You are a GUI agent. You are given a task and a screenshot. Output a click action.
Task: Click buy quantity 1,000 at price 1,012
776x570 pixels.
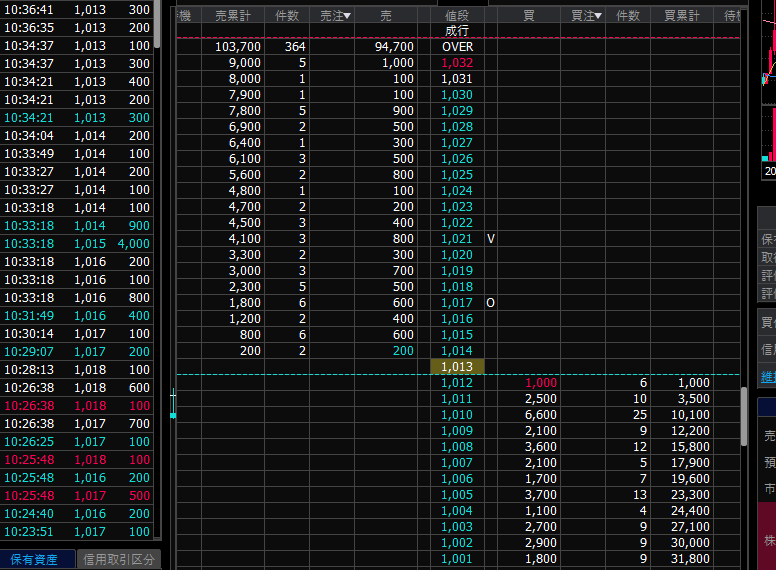coord(541,382)
